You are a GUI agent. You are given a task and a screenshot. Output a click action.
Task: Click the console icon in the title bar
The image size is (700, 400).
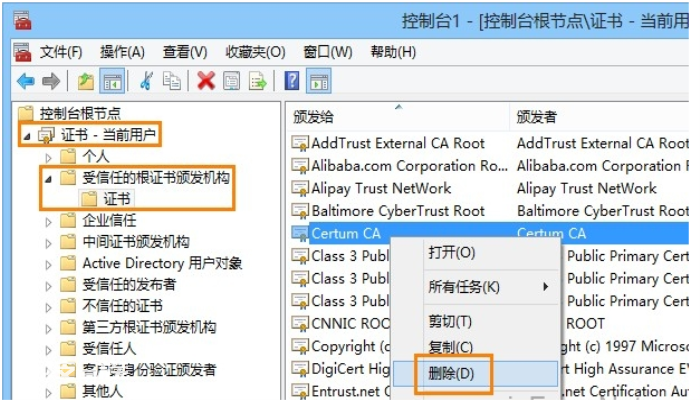click(x=22, y=21)
